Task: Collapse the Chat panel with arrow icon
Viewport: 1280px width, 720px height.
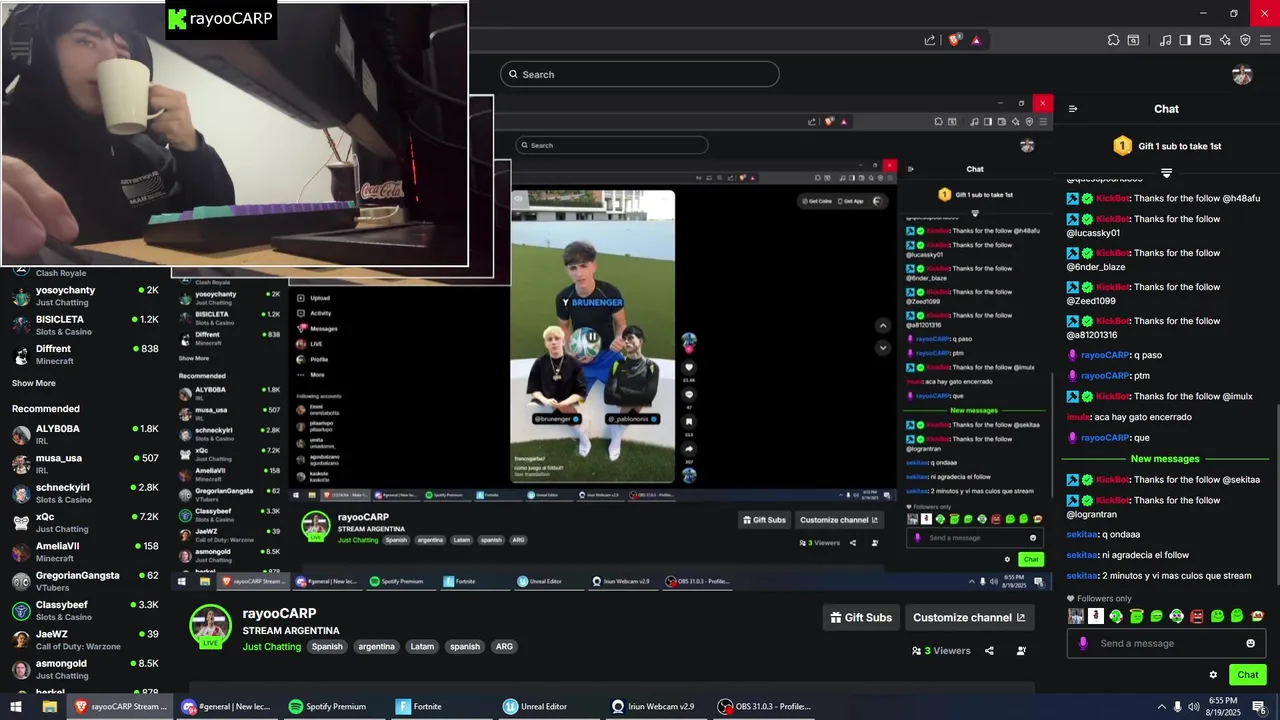Action: coord(1073,109)
